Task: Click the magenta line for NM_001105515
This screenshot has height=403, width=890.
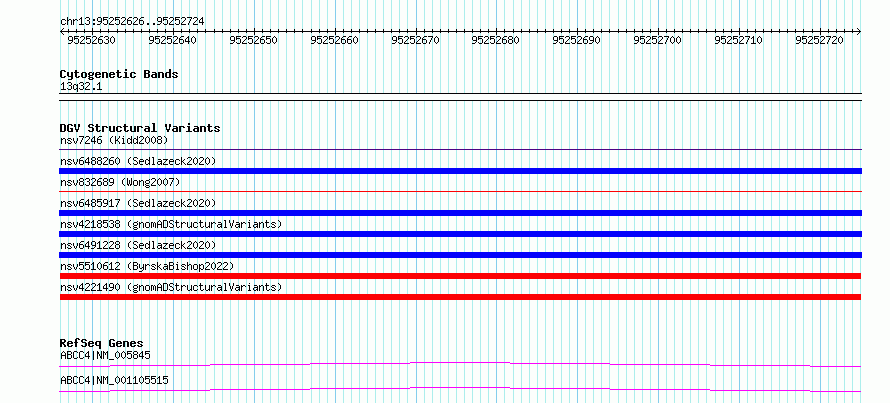Action: 460,389
